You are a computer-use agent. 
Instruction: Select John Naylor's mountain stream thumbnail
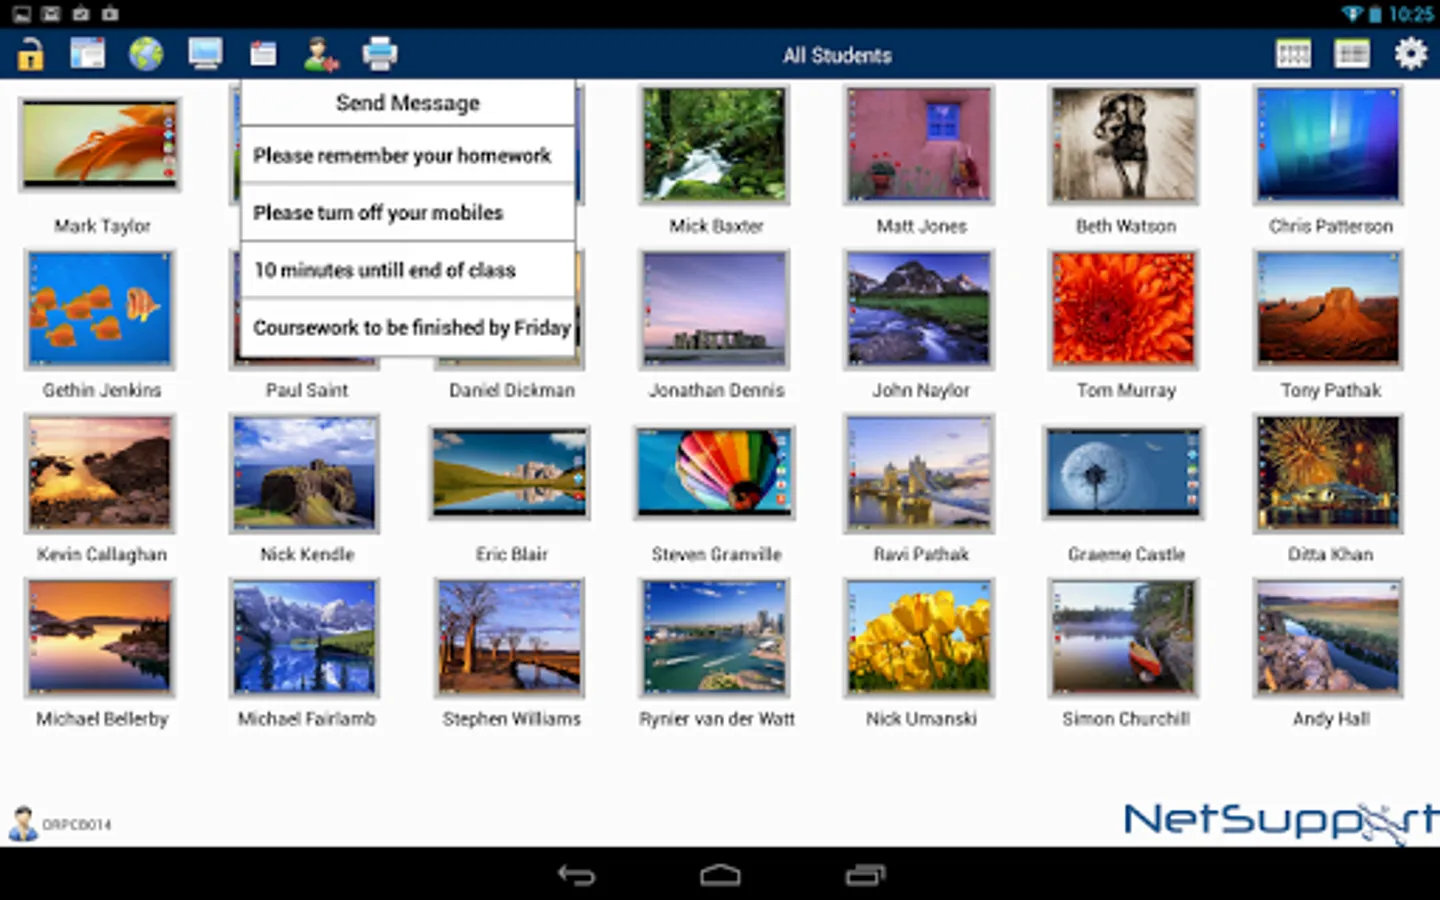coord(920,309)
